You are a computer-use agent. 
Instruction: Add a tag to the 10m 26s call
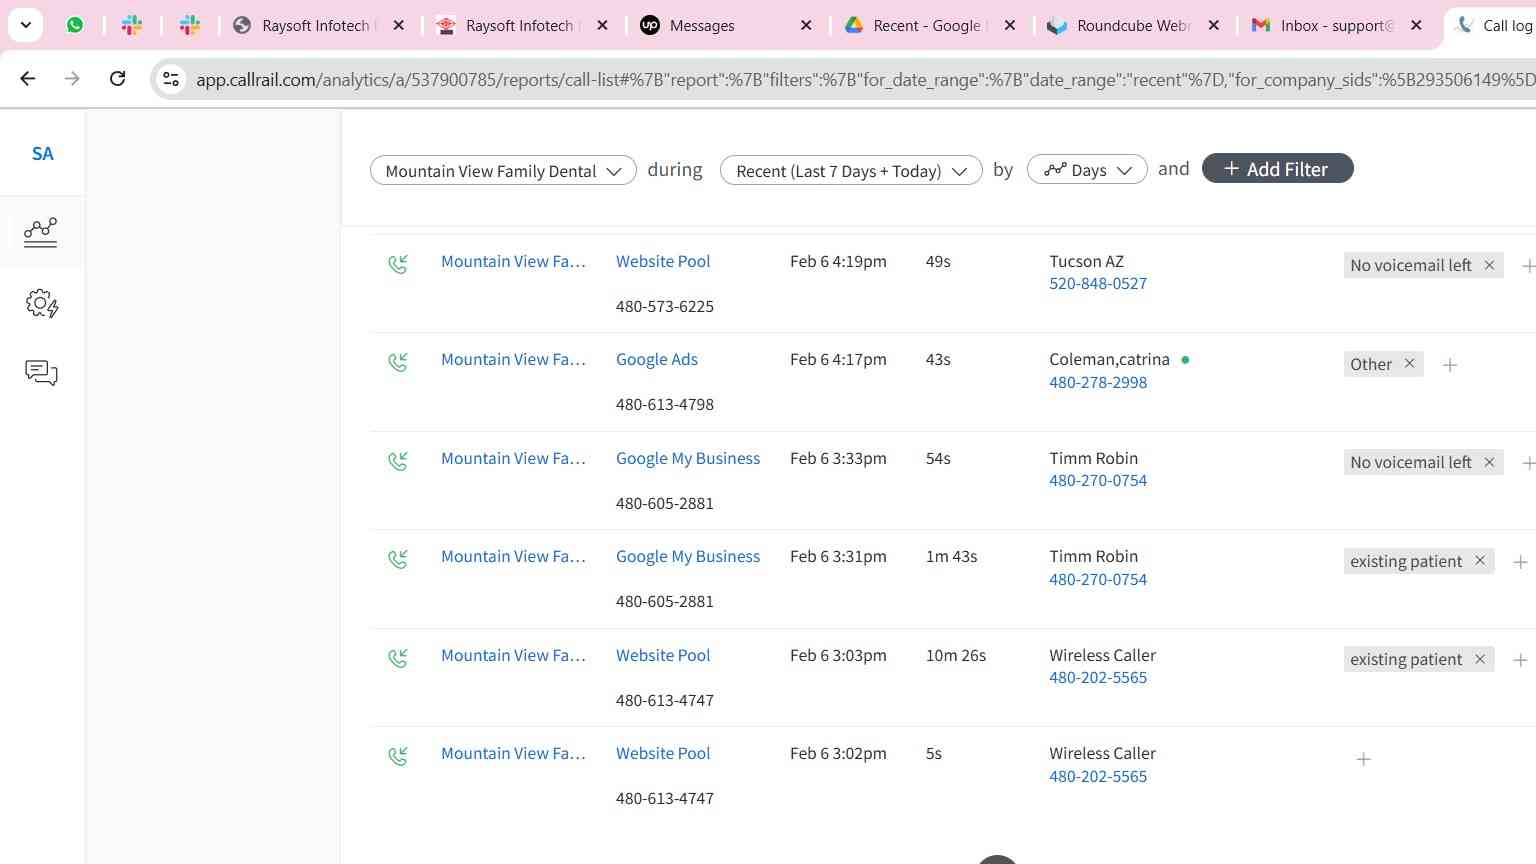[x=1520, y=660]
